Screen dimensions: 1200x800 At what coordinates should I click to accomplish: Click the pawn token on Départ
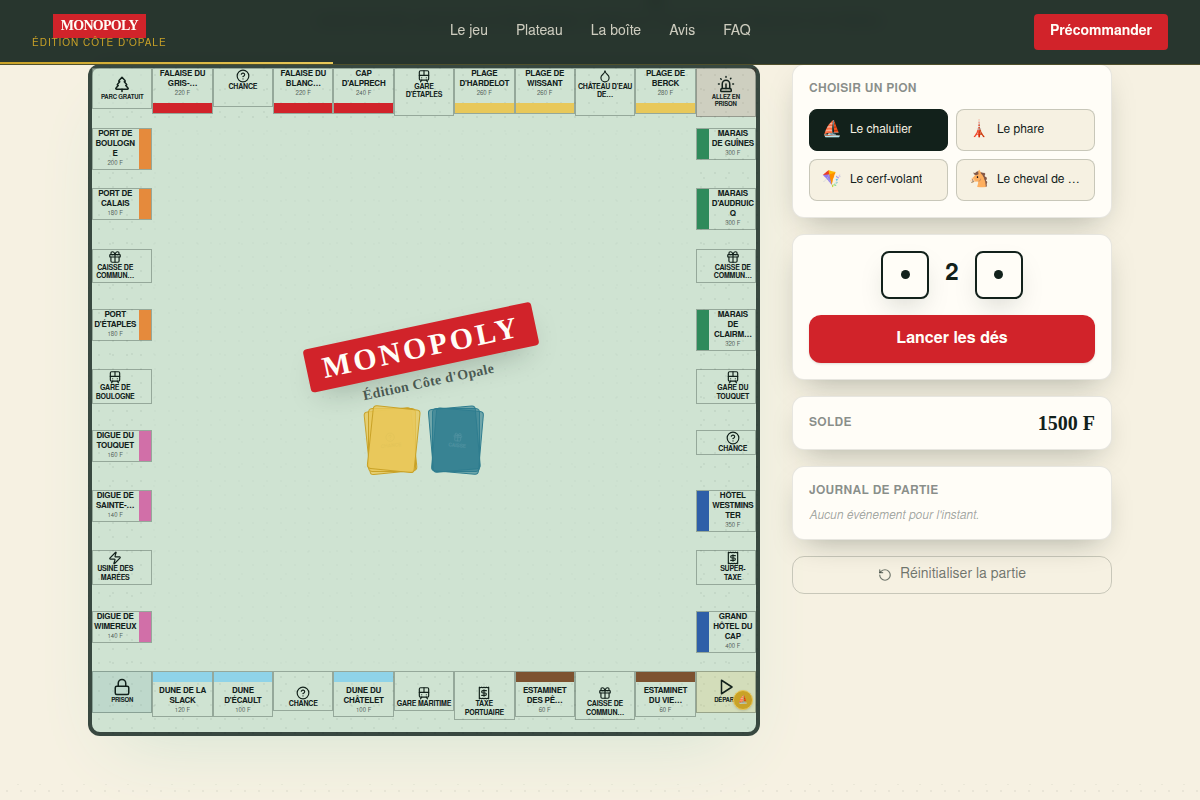pyautogui.click(x=743, y=699)
